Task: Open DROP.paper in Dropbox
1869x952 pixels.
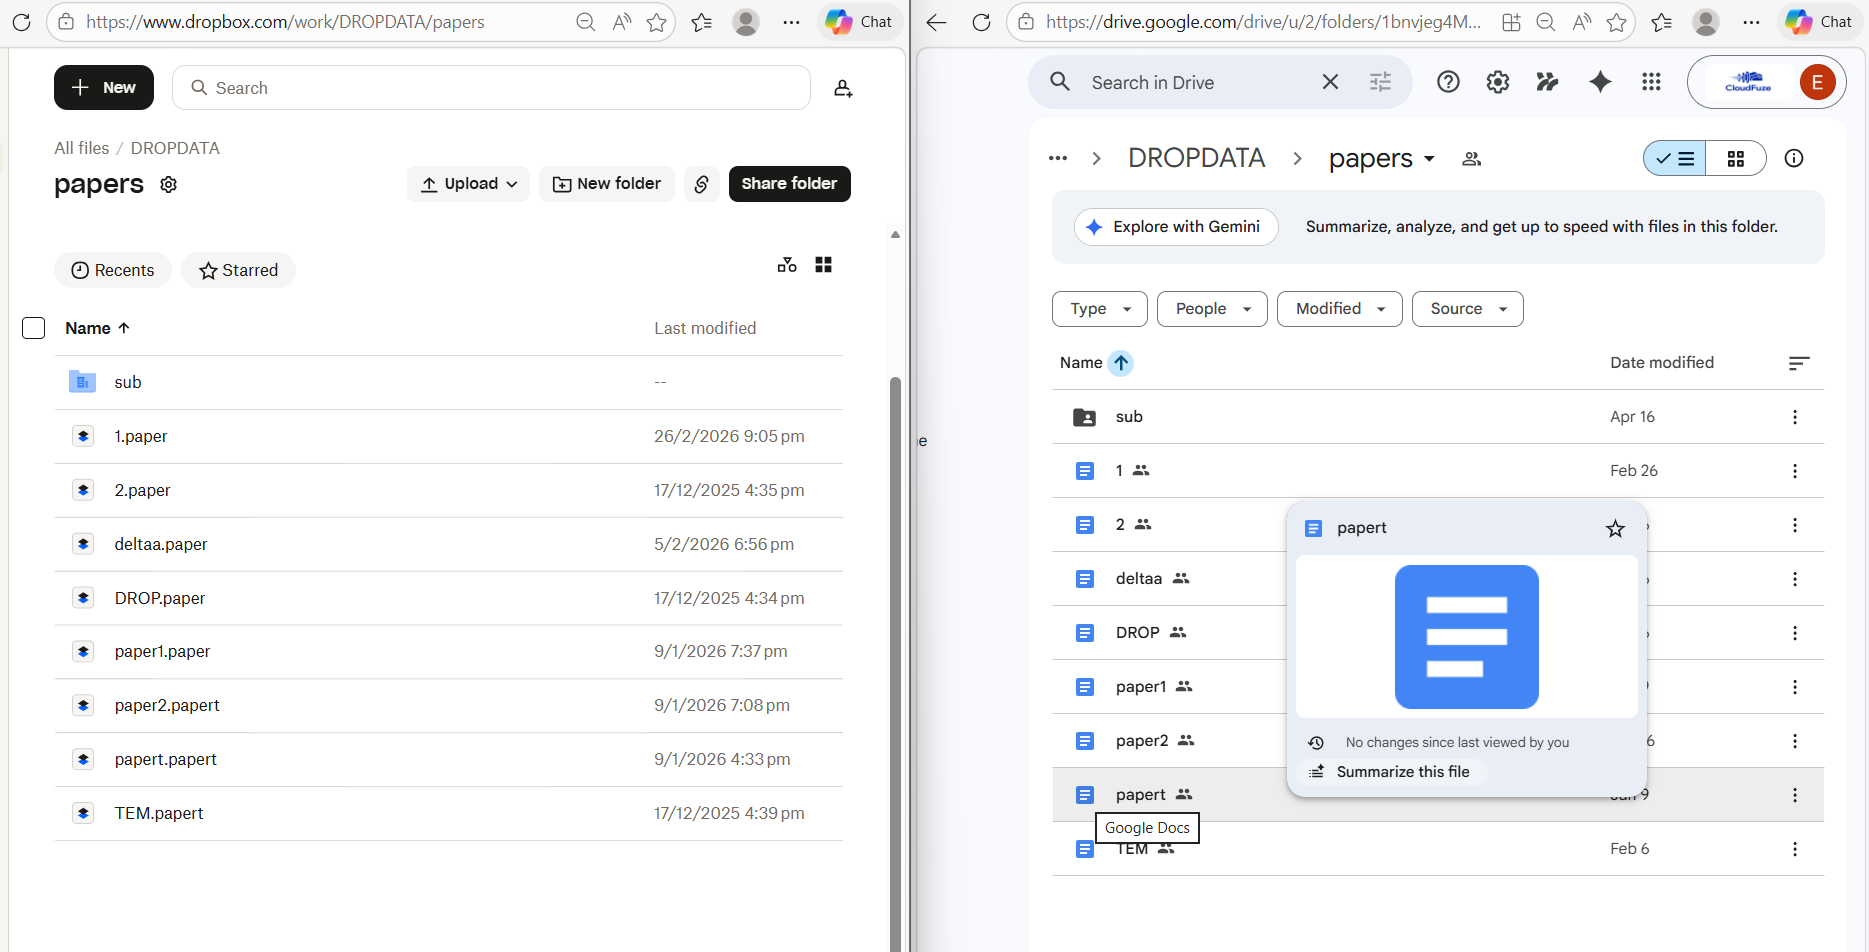Action: [160, 598]
